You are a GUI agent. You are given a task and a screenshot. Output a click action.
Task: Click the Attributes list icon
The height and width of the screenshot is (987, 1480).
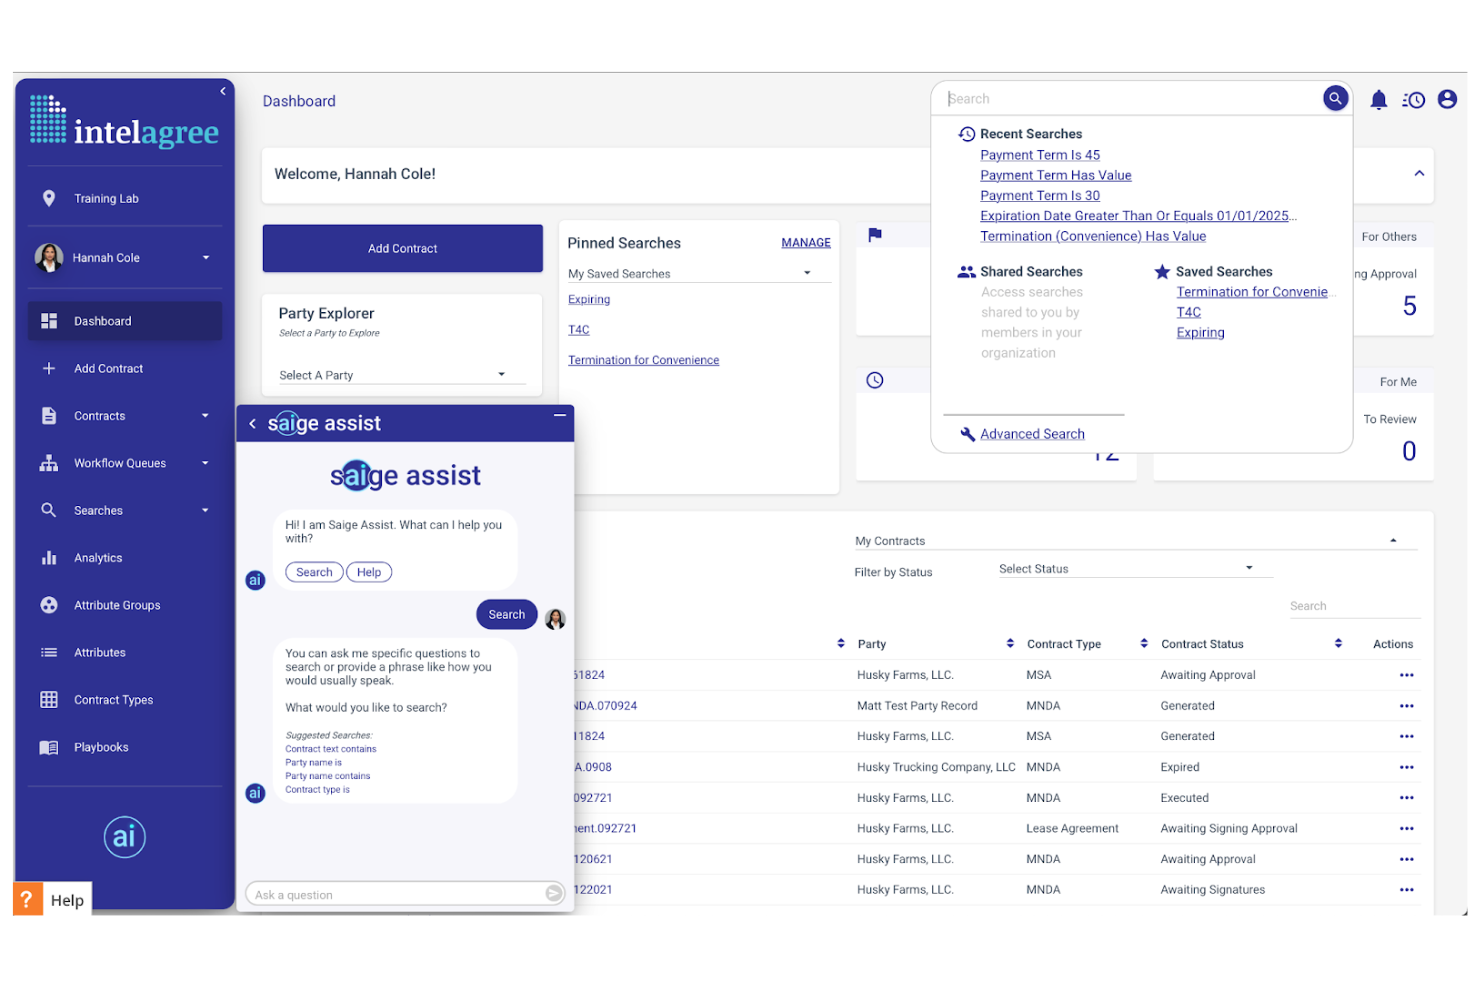point(49,653)
